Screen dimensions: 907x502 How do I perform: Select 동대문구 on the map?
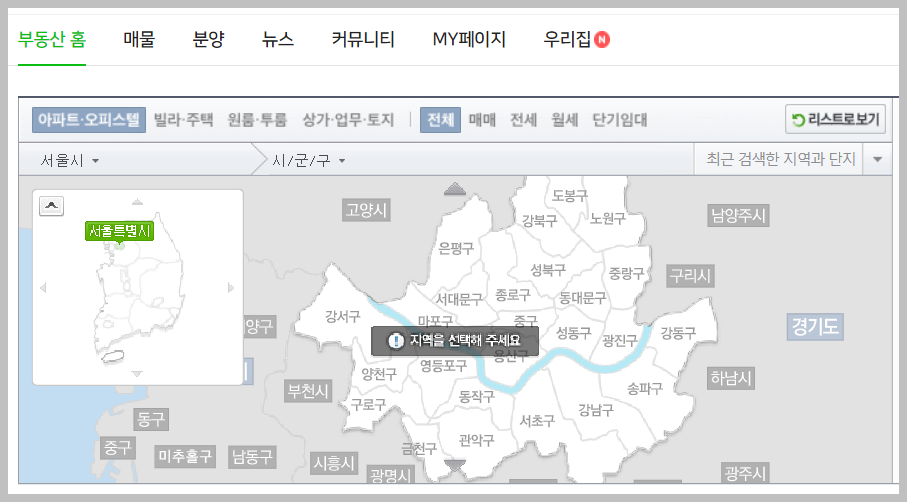[582, 298]
